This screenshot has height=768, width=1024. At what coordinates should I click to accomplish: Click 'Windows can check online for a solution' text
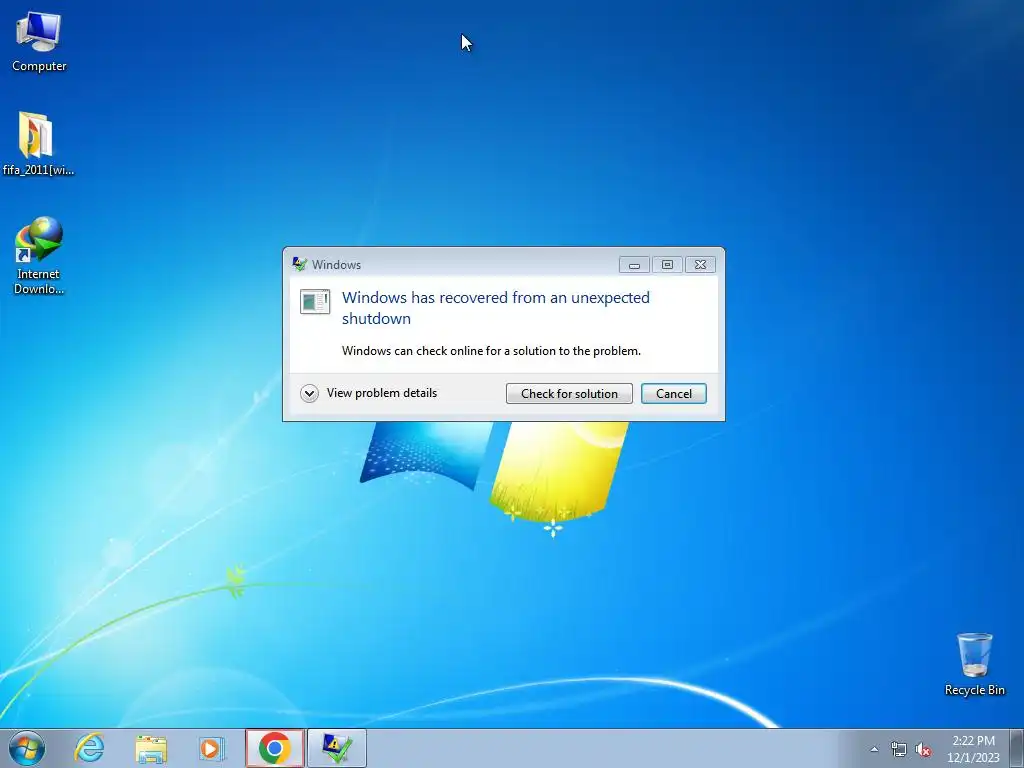(x=491, y=351)
